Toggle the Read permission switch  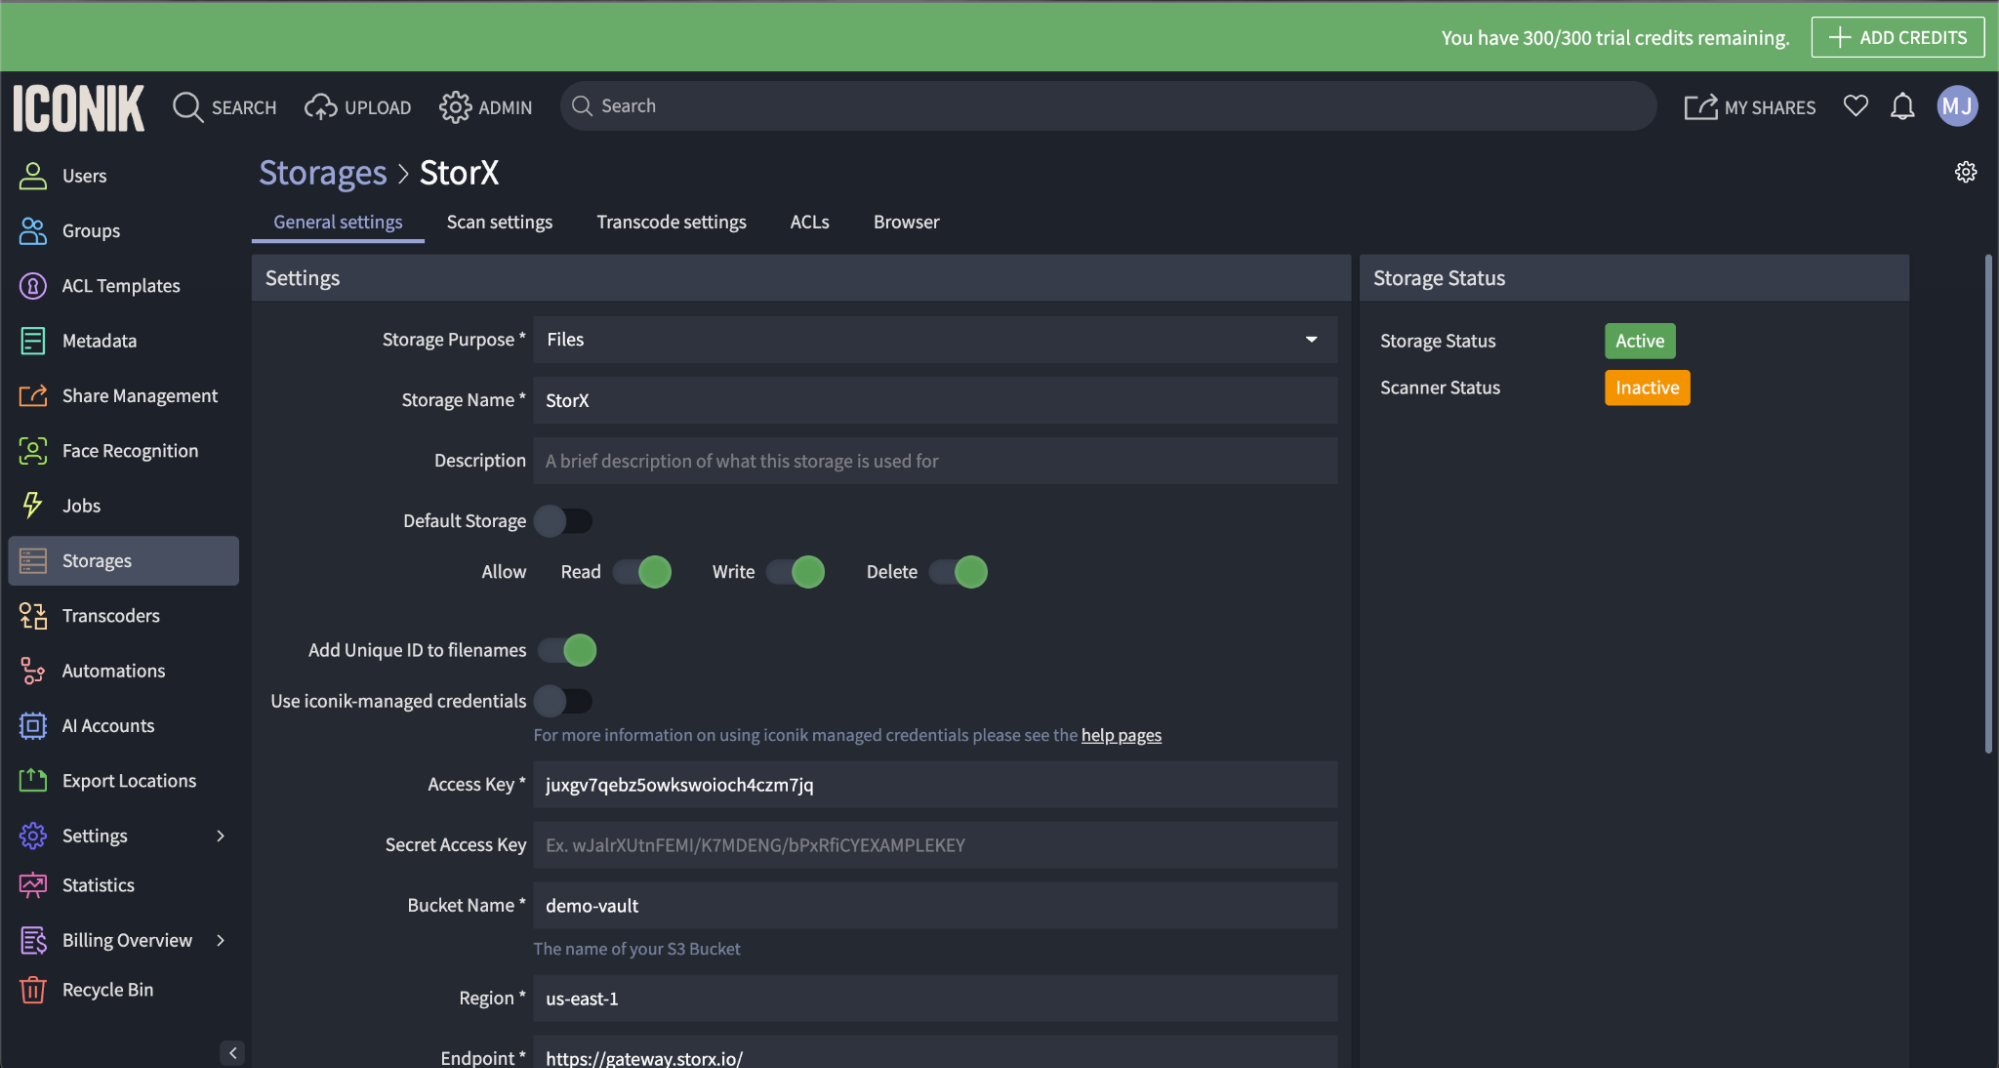642,572
